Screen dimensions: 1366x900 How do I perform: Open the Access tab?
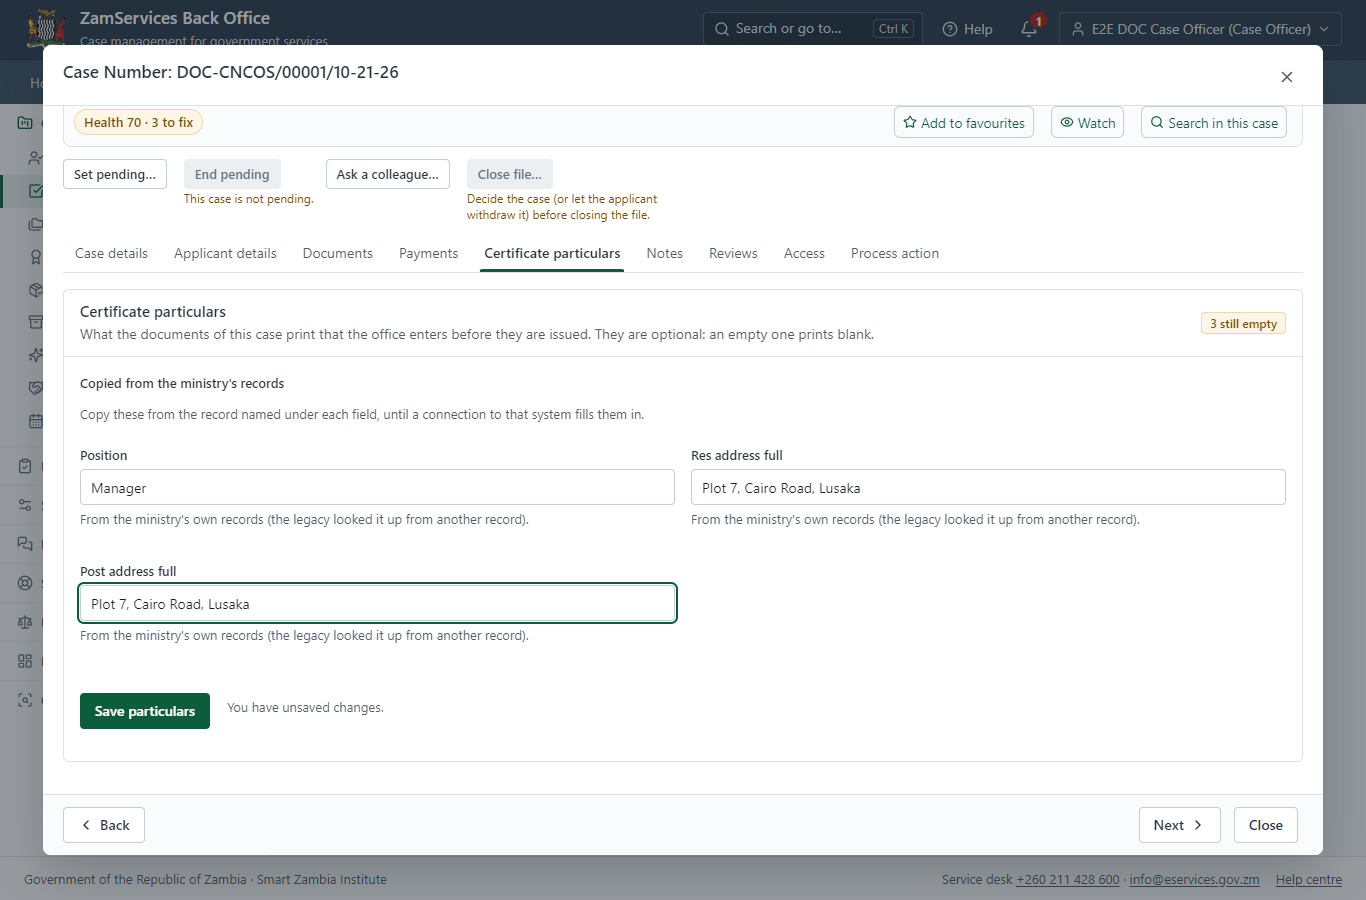(x=804, y=253)
